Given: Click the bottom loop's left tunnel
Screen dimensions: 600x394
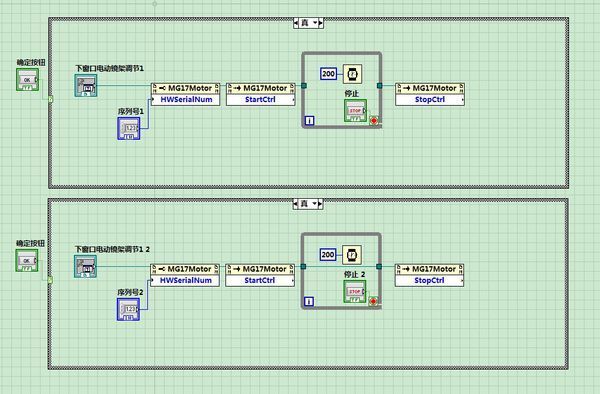Looking at the screenshot, I should [x=303, y=267].
